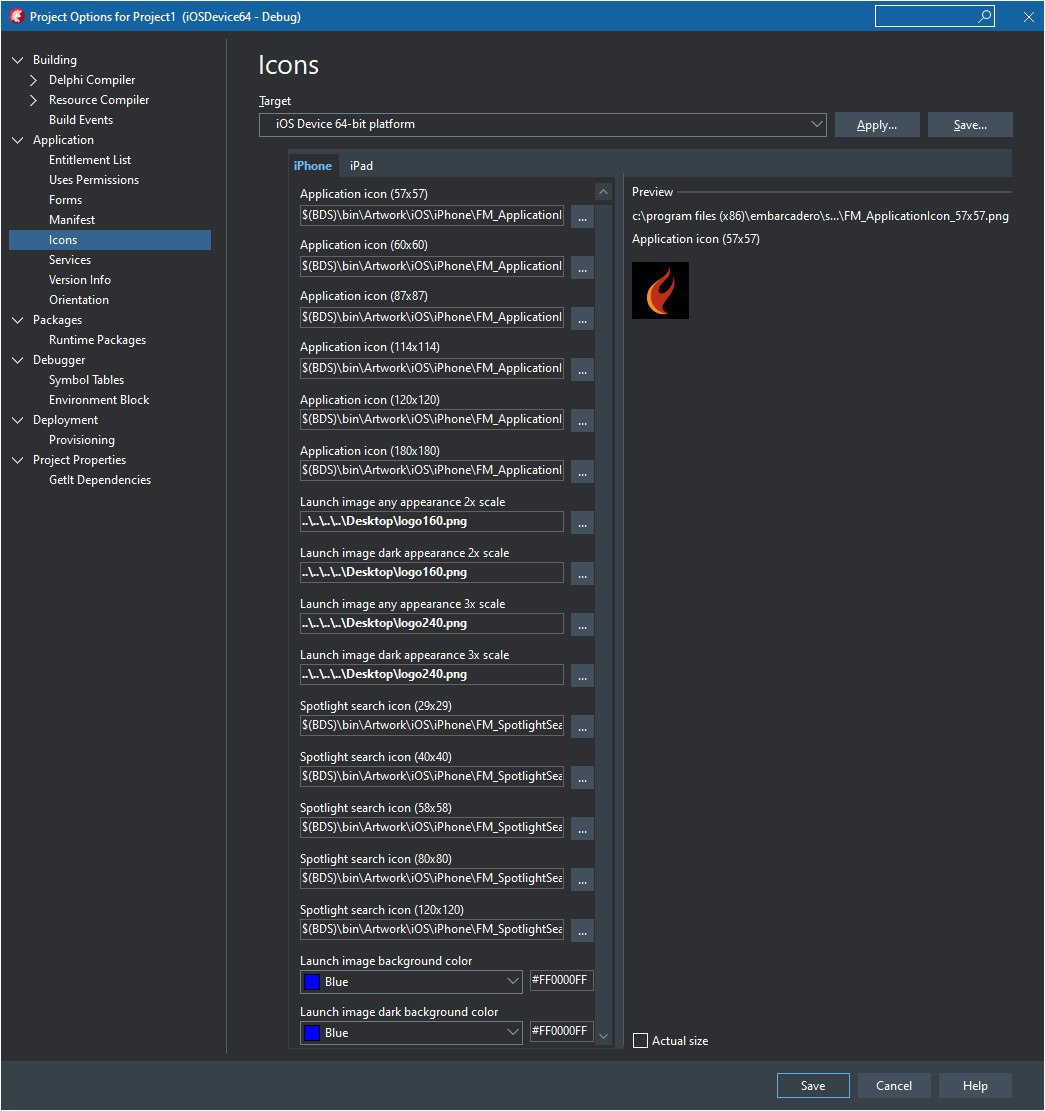
Task: Click the blue swatch for background color
Action: [312, 981]
